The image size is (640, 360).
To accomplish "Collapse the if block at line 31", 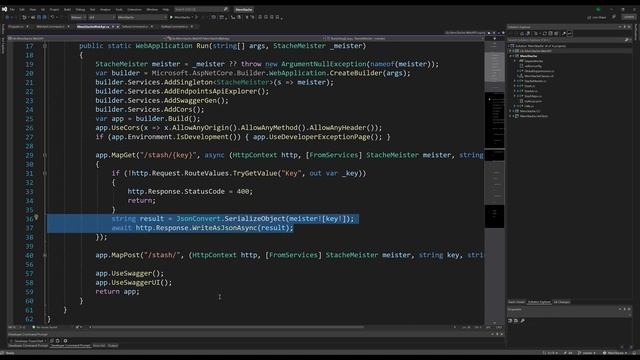I will [x=45, y=173].
